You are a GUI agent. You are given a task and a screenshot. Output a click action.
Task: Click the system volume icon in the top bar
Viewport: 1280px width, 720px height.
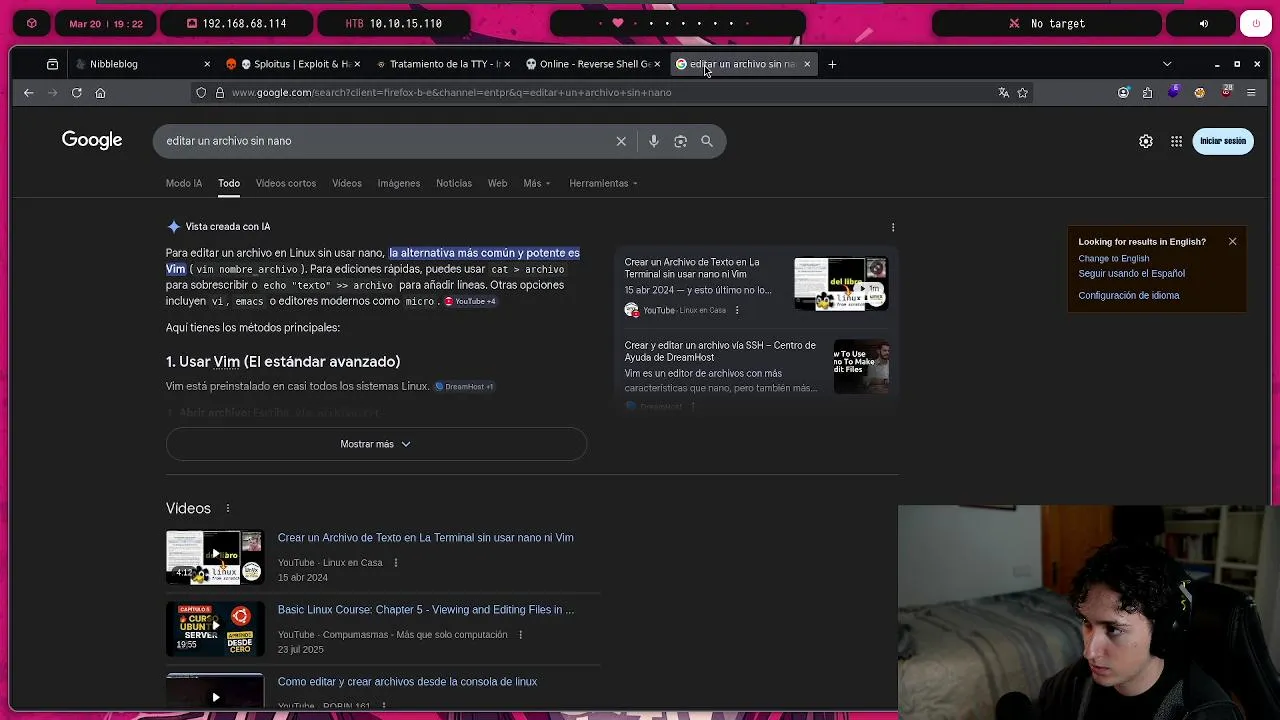pyautogui.click(x=1203, y=23)
